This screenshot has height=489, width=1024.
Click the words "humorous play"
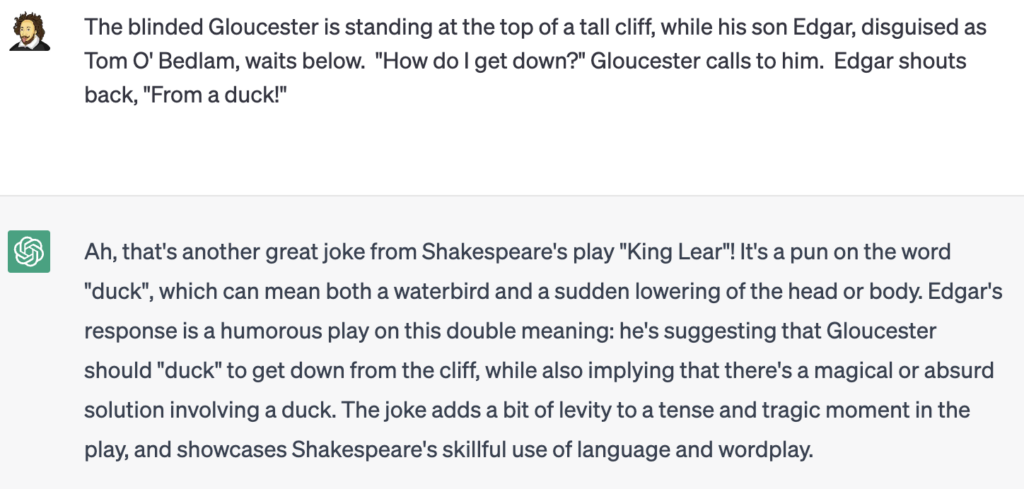point(295,331)
